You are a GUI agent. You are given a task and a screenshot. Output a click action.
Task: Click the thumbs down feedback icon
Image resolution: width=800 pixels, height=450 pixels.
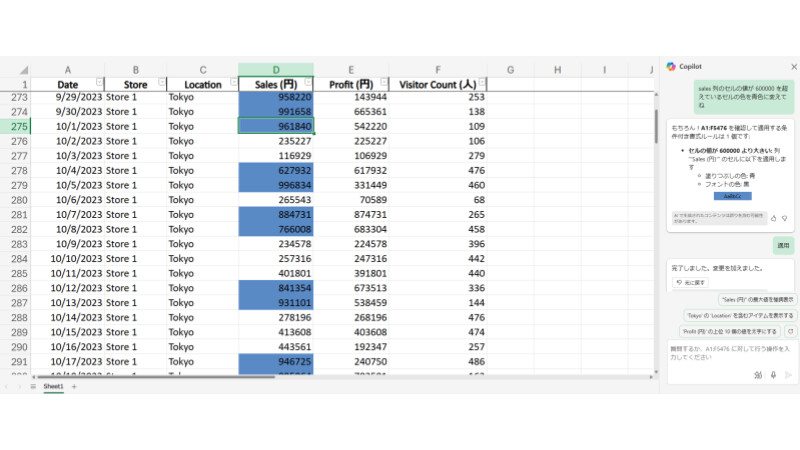pos(786,217)
